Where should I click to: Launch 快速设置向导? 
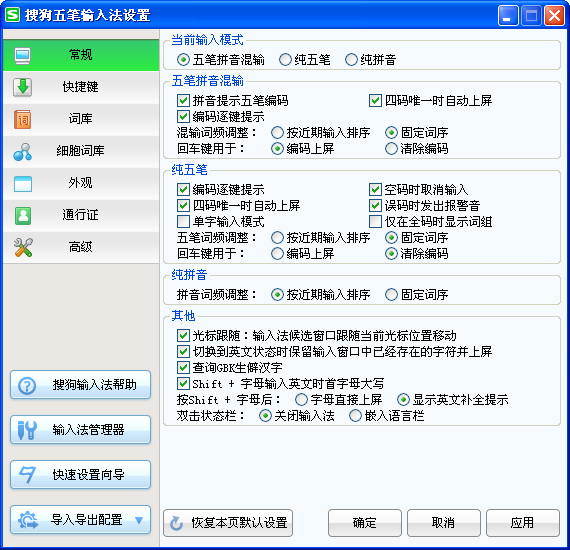point(80,475)
